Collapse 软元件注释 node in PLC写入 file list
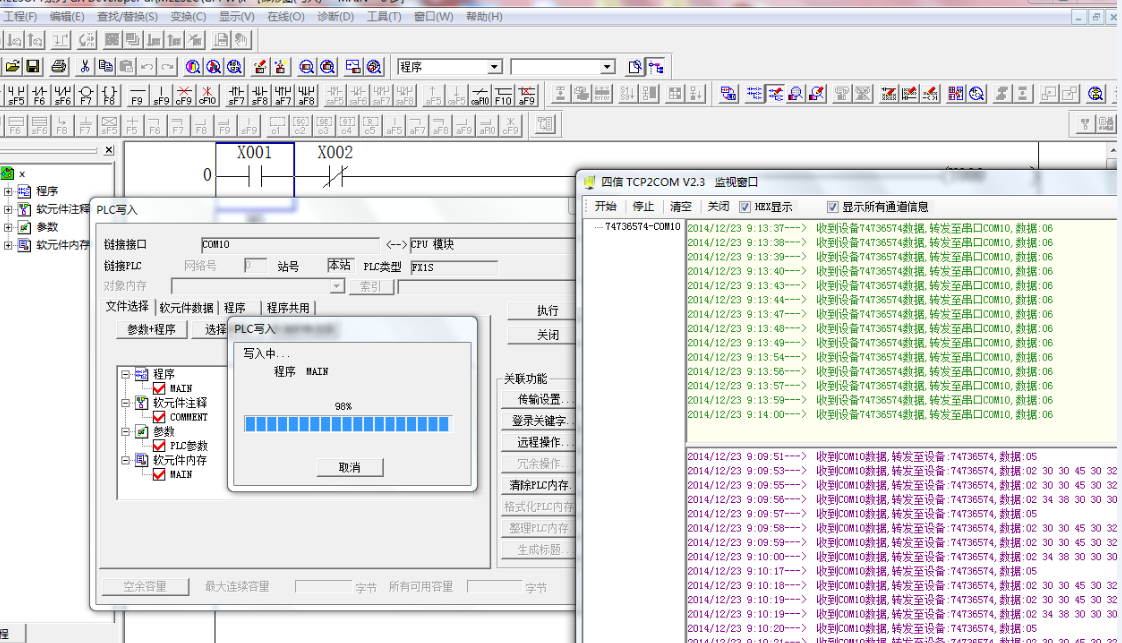1122x643 pixels. tap(125, 403)
